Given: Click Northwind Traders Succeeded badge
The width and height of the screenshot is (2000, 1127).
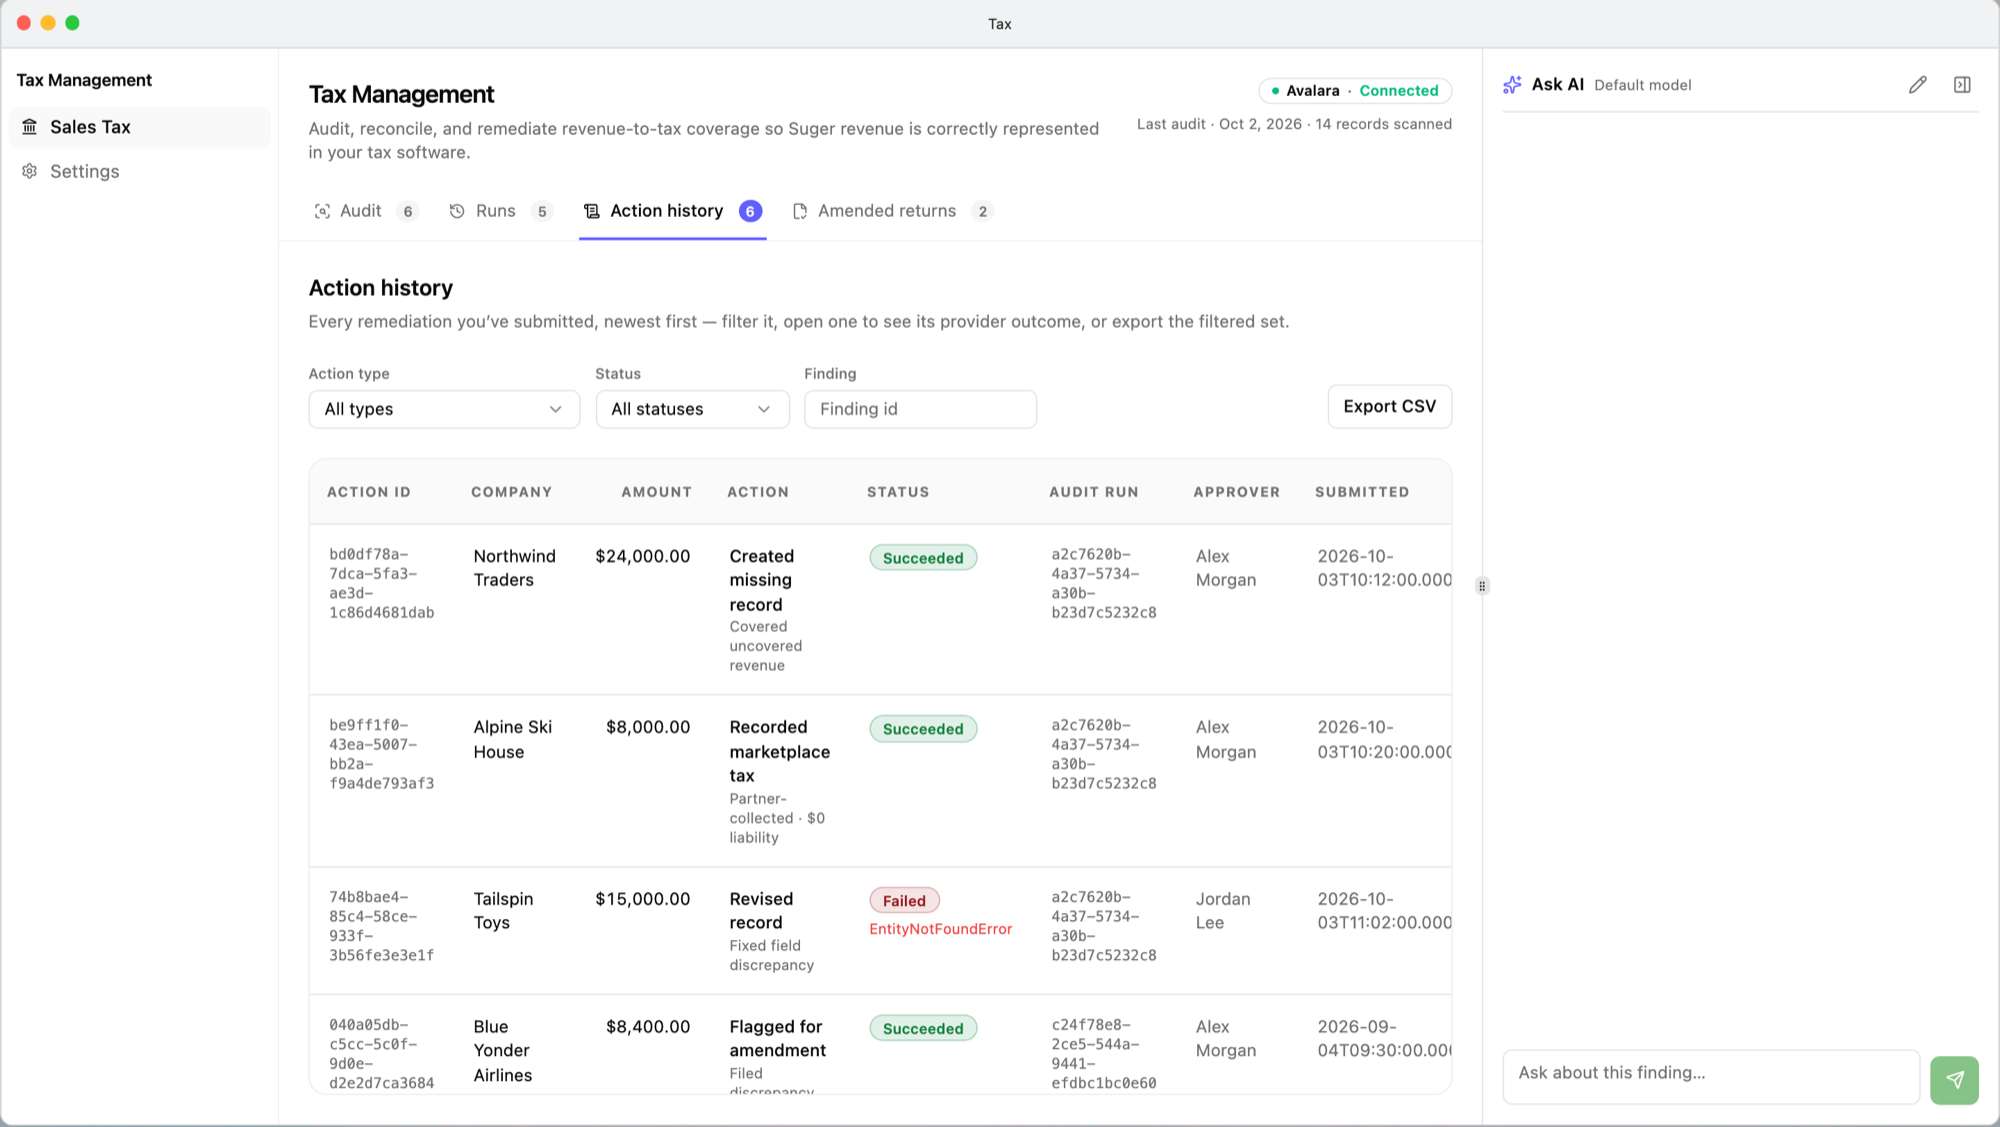Looking at the screenshot, I should 923,558.
